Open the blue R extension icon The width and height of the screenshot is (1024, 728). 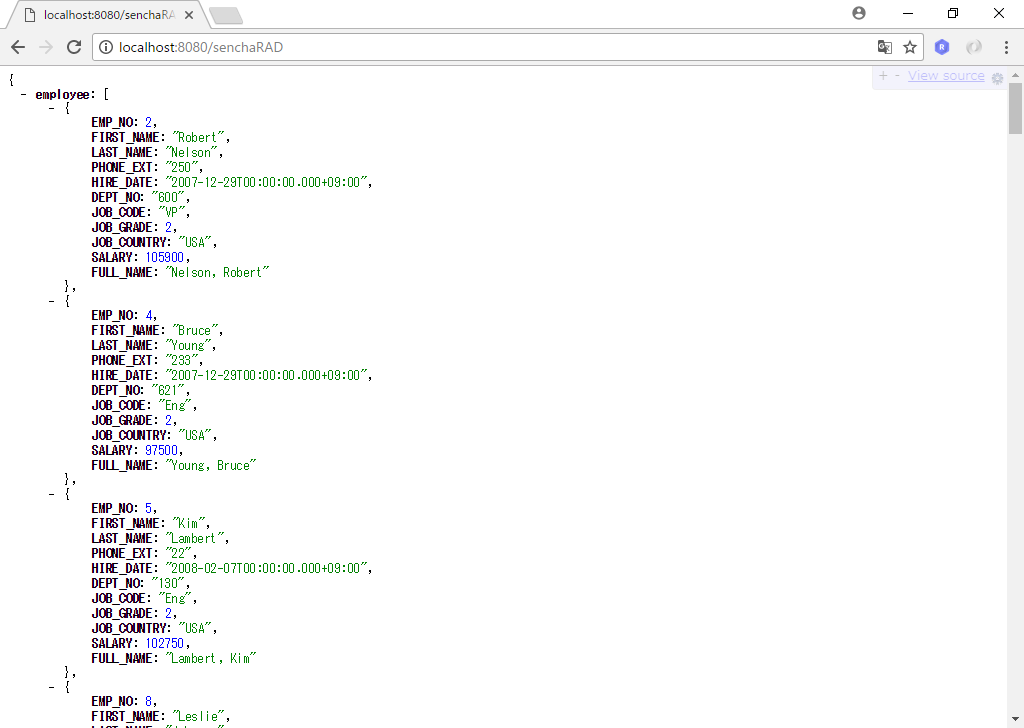coord(940,47)
